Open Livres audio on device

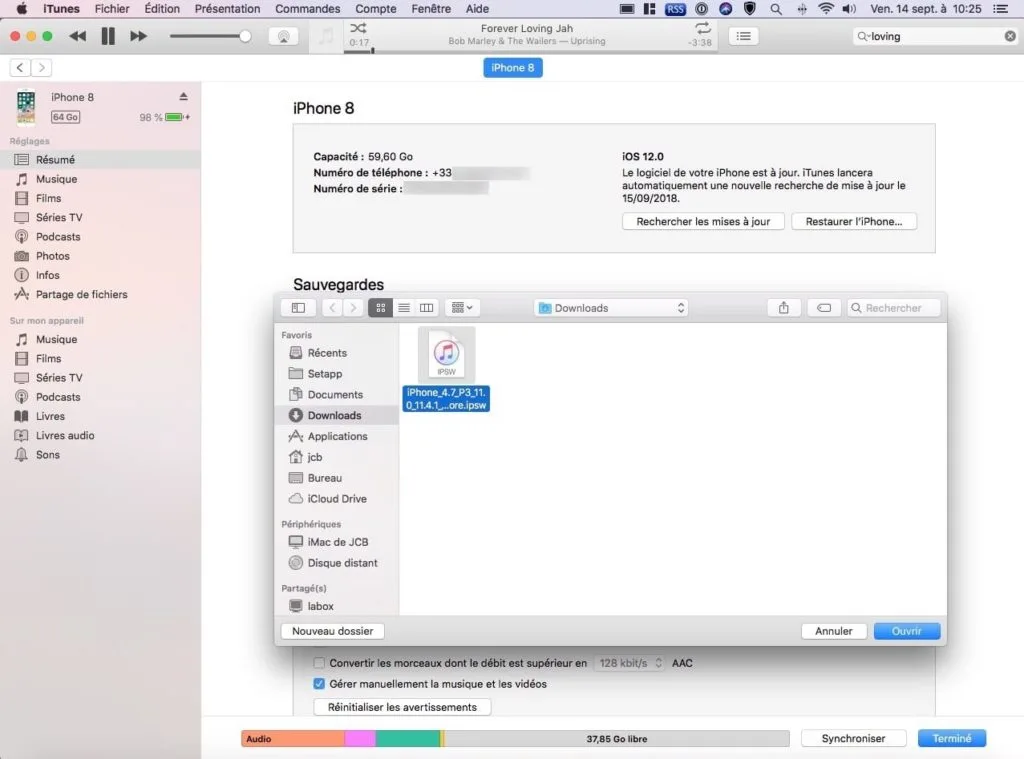point(100,436)
